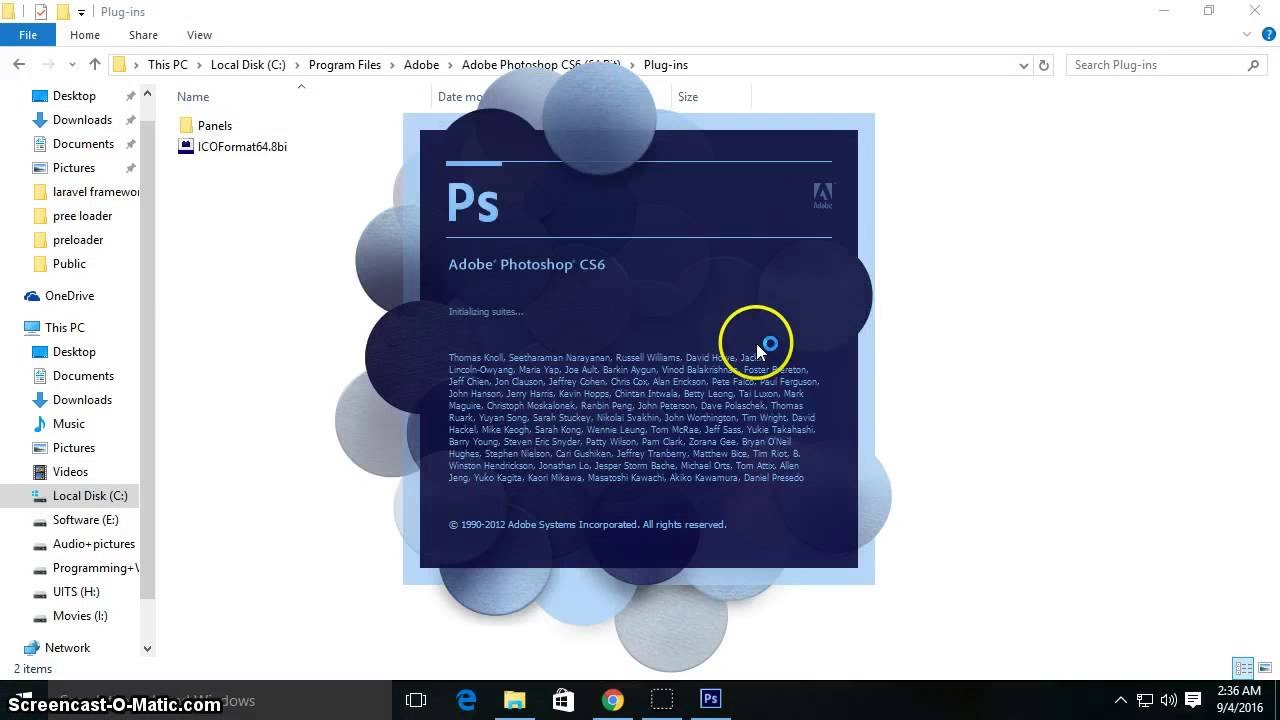The image size is (1280, 720).
Task: Switch to Large icons view layout
Action: [1265, 668]
